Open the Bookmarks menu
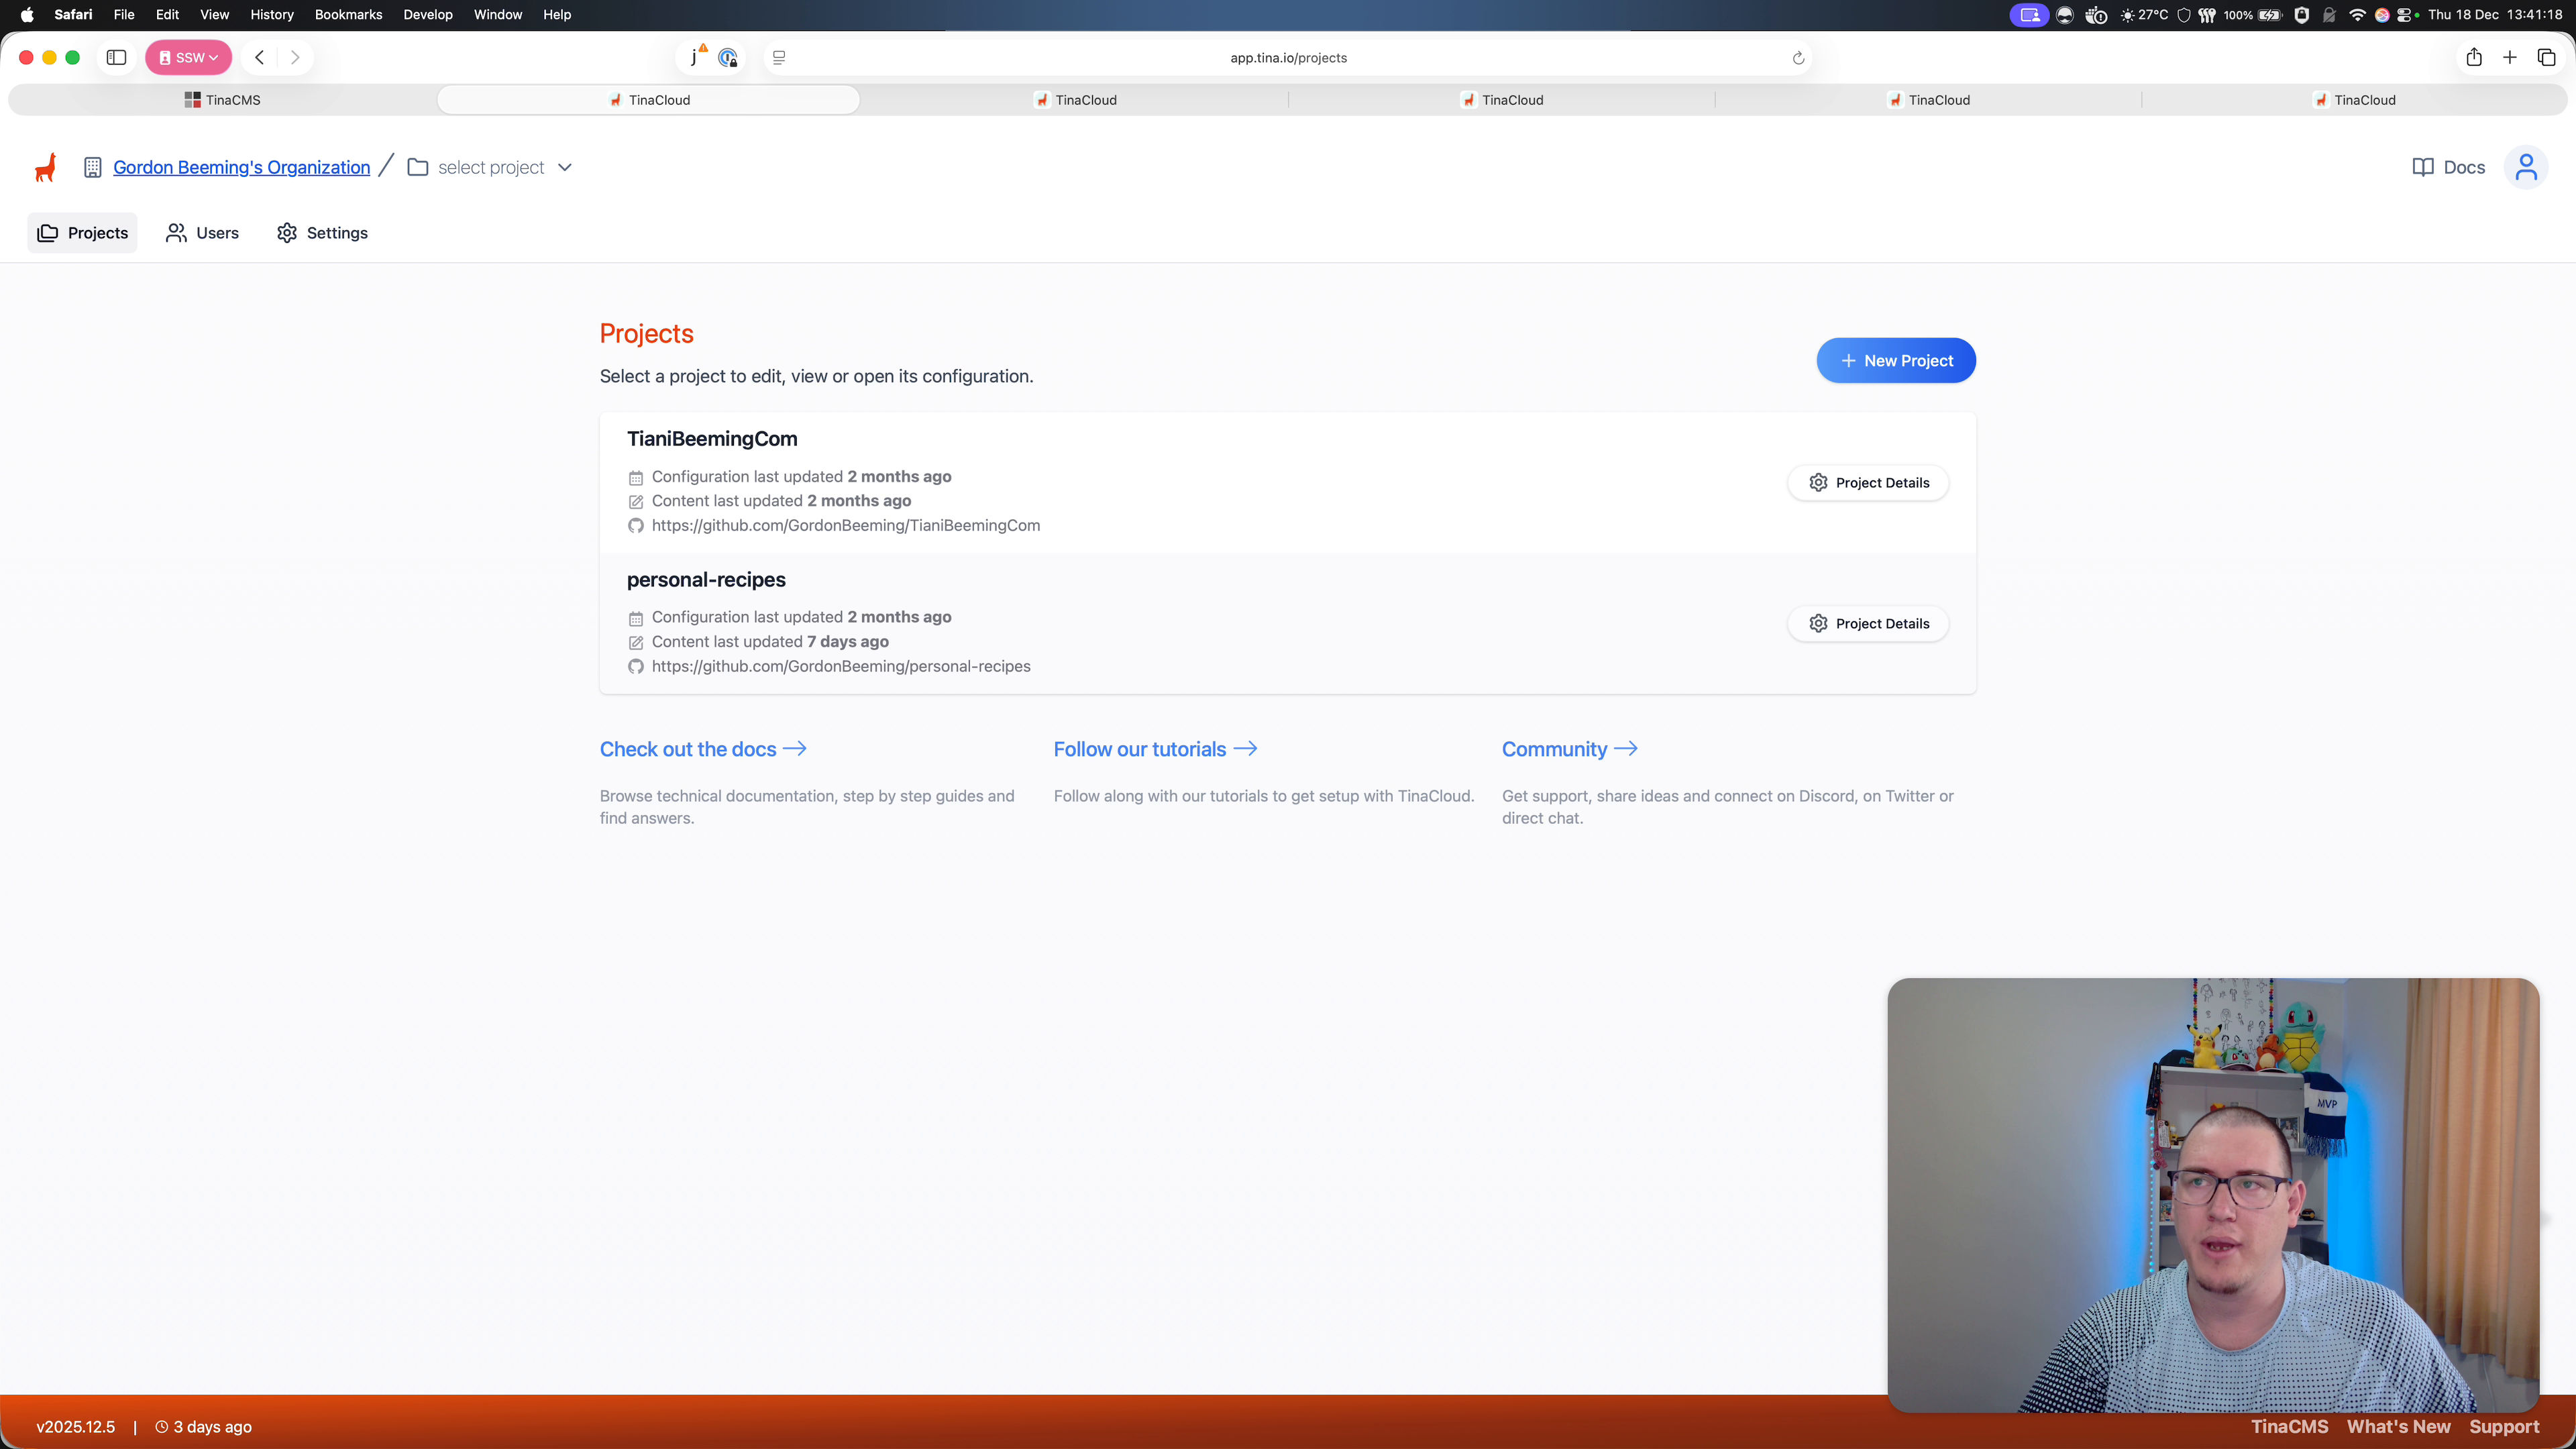 point(348,15)
